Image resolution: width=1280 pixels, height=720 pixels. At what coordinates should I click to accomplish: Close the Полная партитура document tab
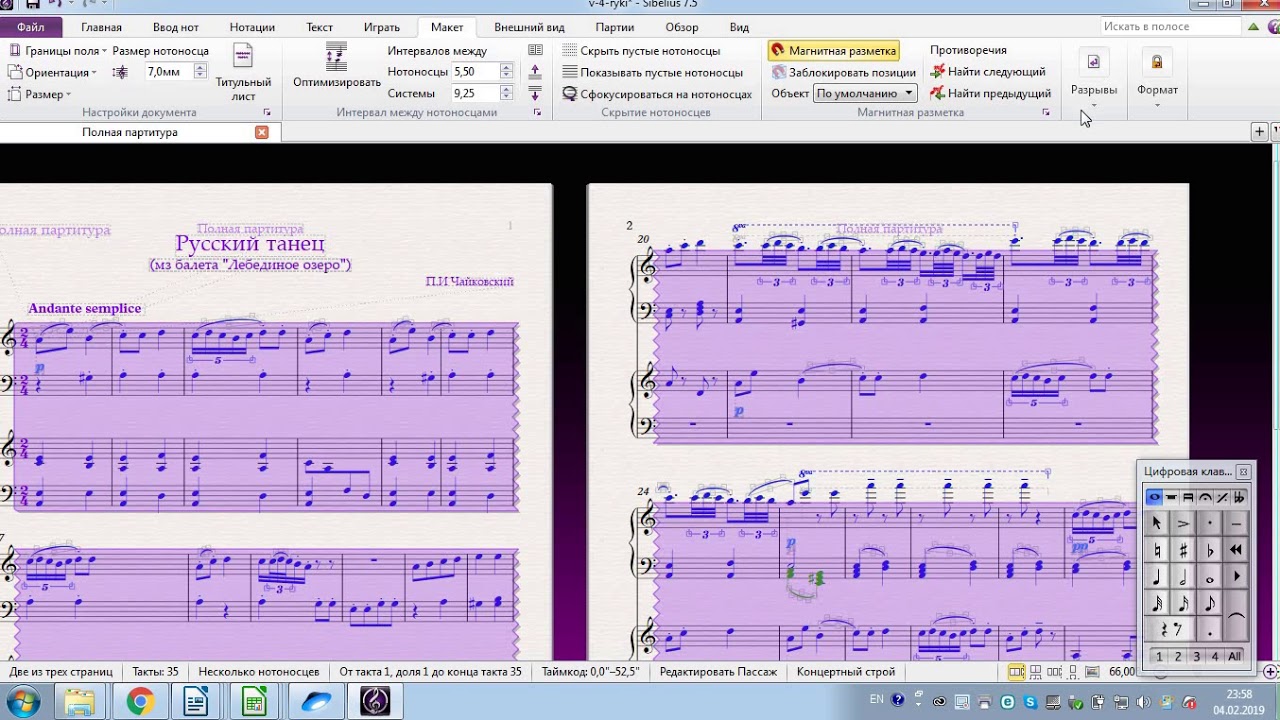click(x=262, y=132)
